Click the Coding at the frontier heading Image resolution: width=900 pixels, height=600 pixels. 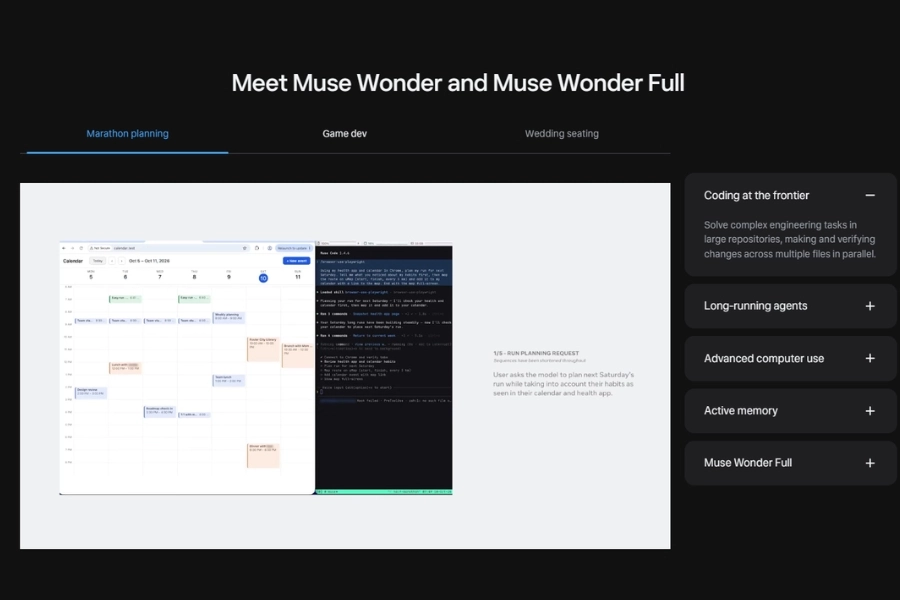pos(756,195)
